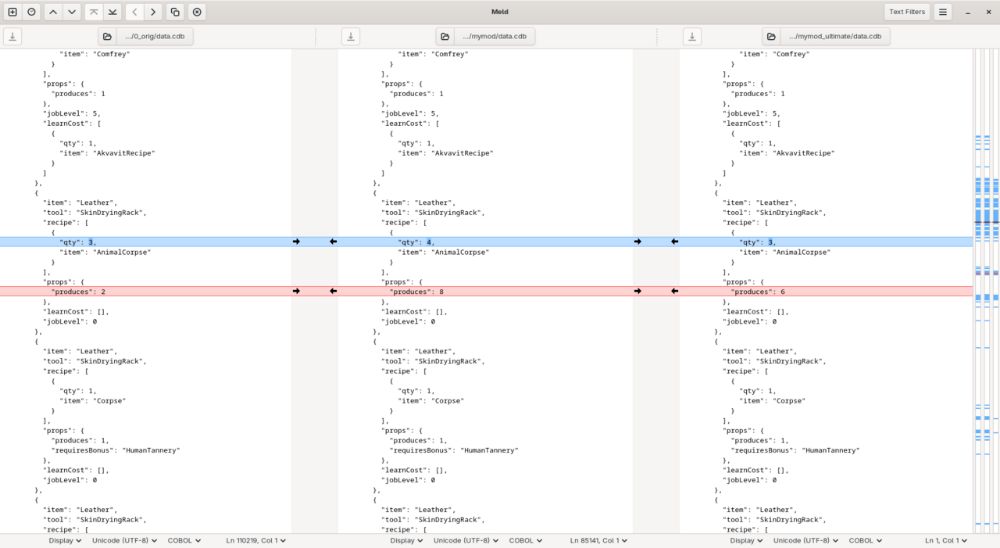Screen dimensions: 1000x548
Task: Open Ln 85141, Col 1 position dropdown
Action: (598, 540)
